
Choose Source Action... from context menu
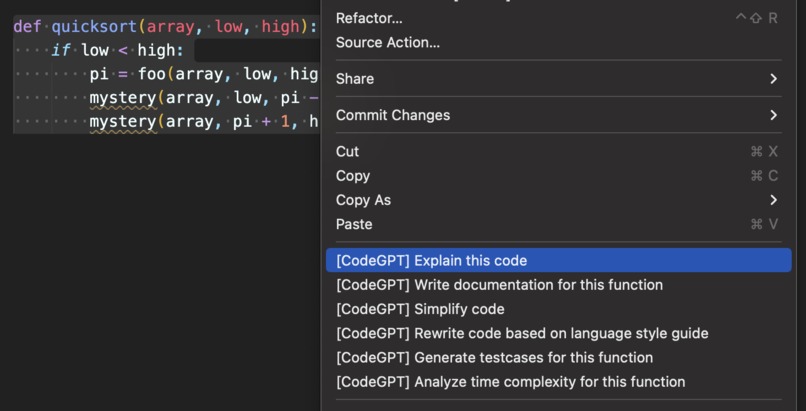[x=558, y=43]
